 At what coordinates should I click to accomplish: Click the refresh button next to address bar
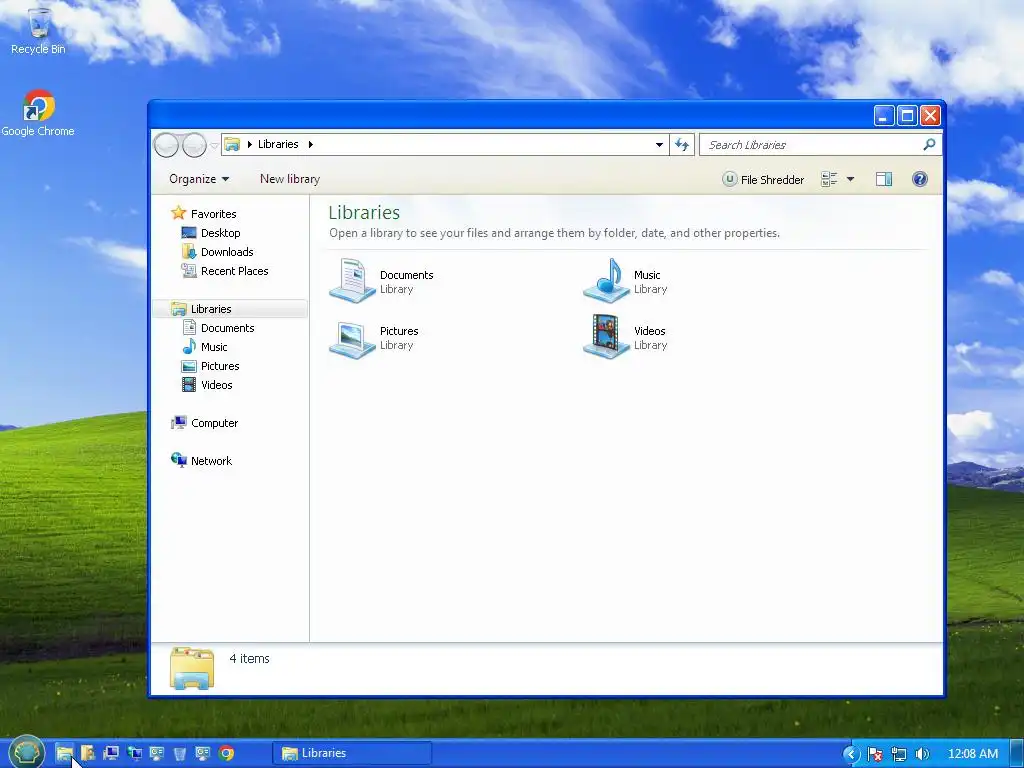(x=682, y=144)
